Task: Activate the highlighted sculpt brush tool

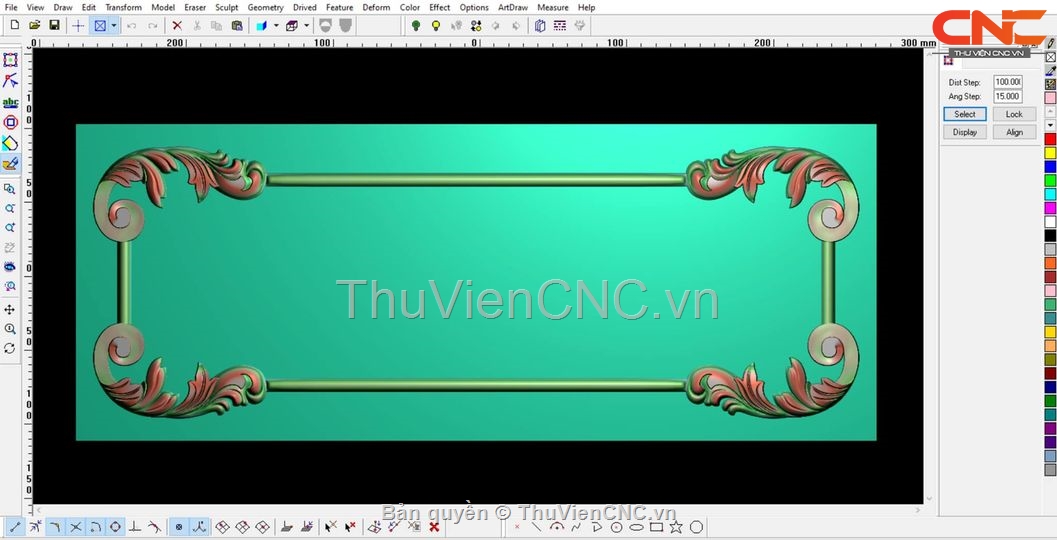Action: (x=10, y=164)
